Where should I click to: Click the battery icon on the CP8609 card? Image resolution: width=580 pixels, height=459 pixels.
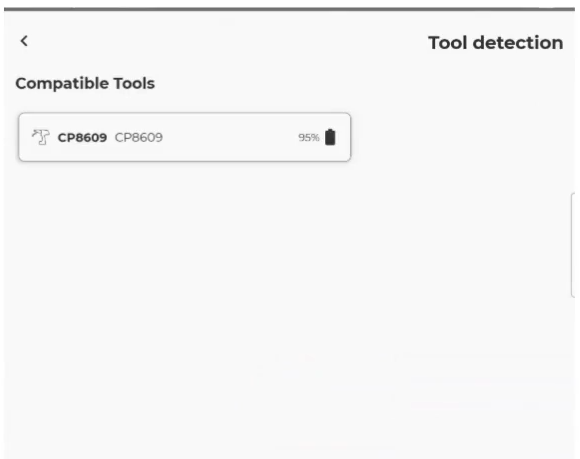(x=330, y=137)
